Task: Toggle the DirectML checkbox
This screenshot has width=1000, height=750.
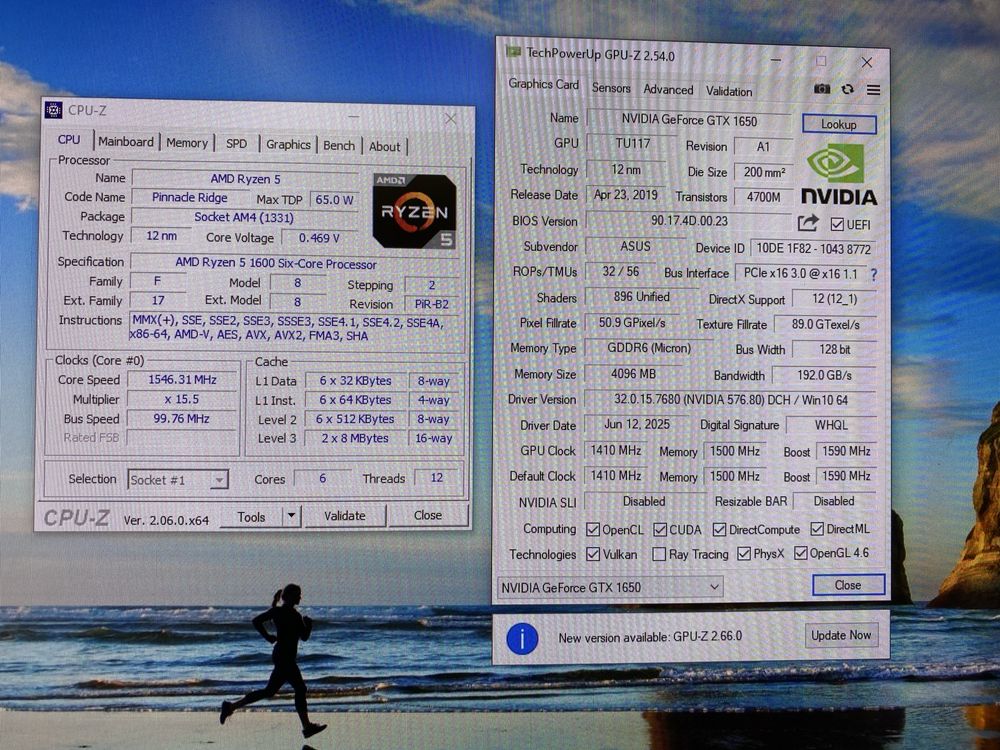Action: (x=817, y=529)
